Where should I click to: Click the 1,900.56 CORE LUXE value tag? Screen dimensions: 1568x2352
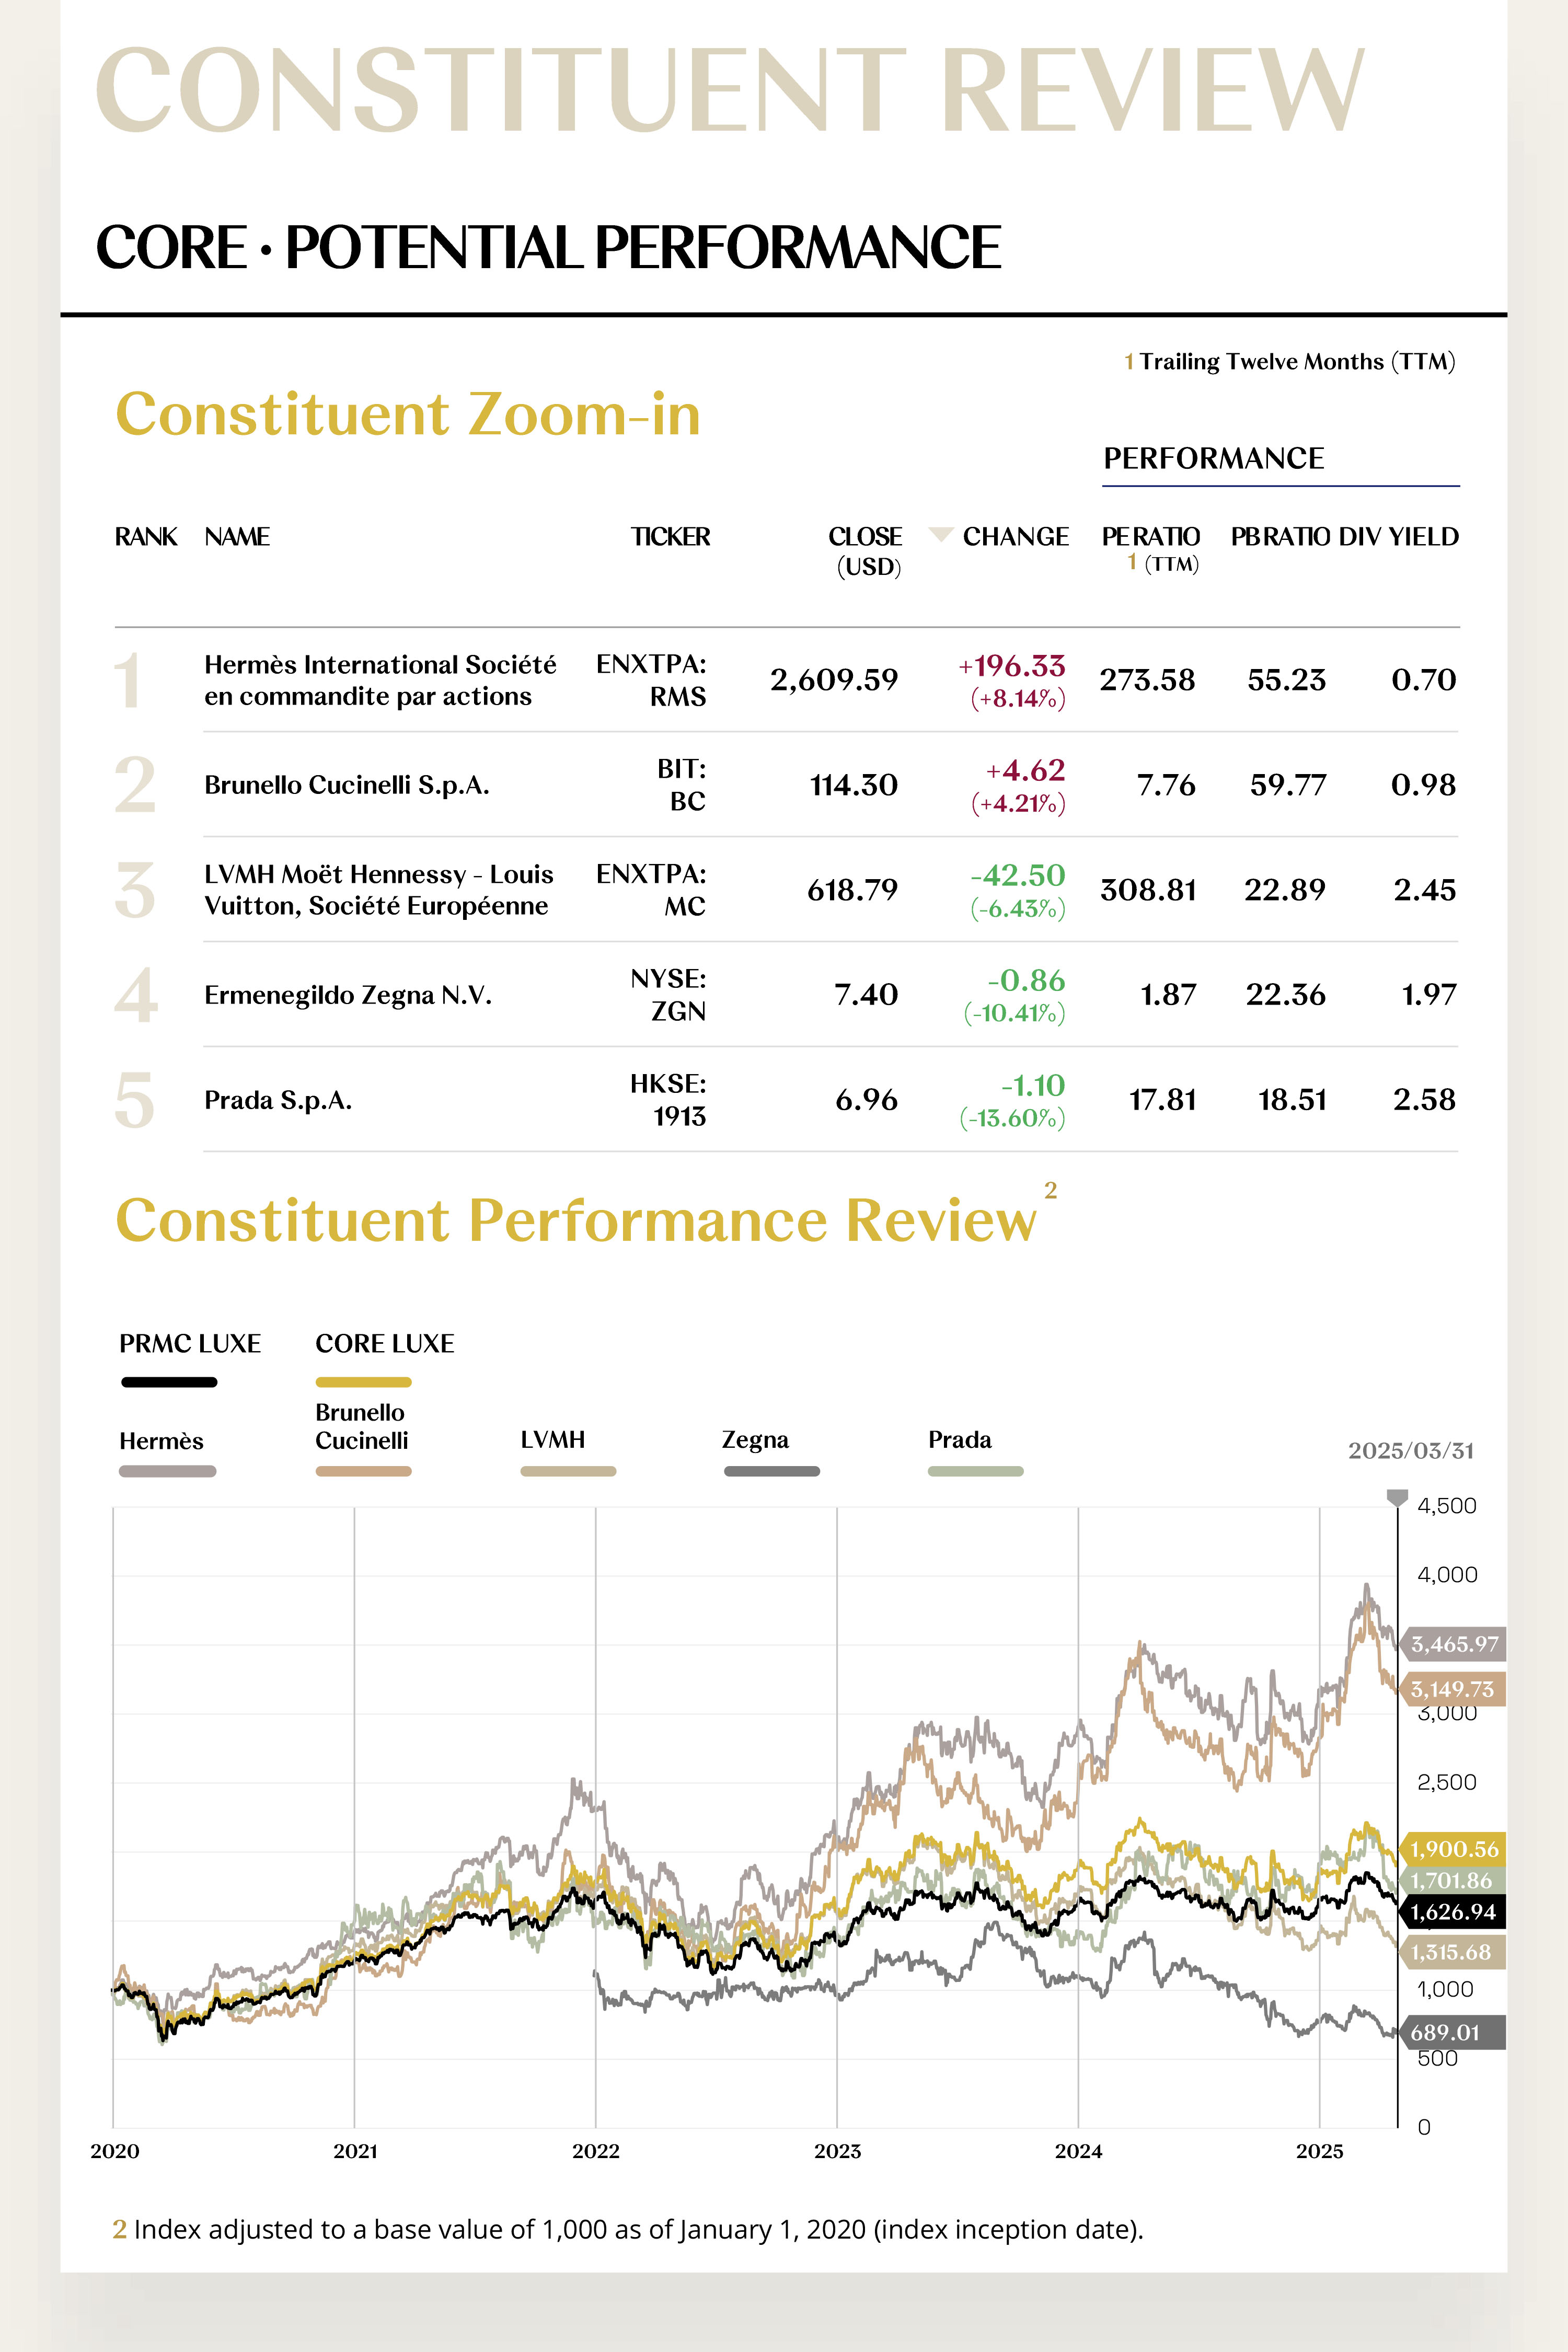click(1453, 1849)
